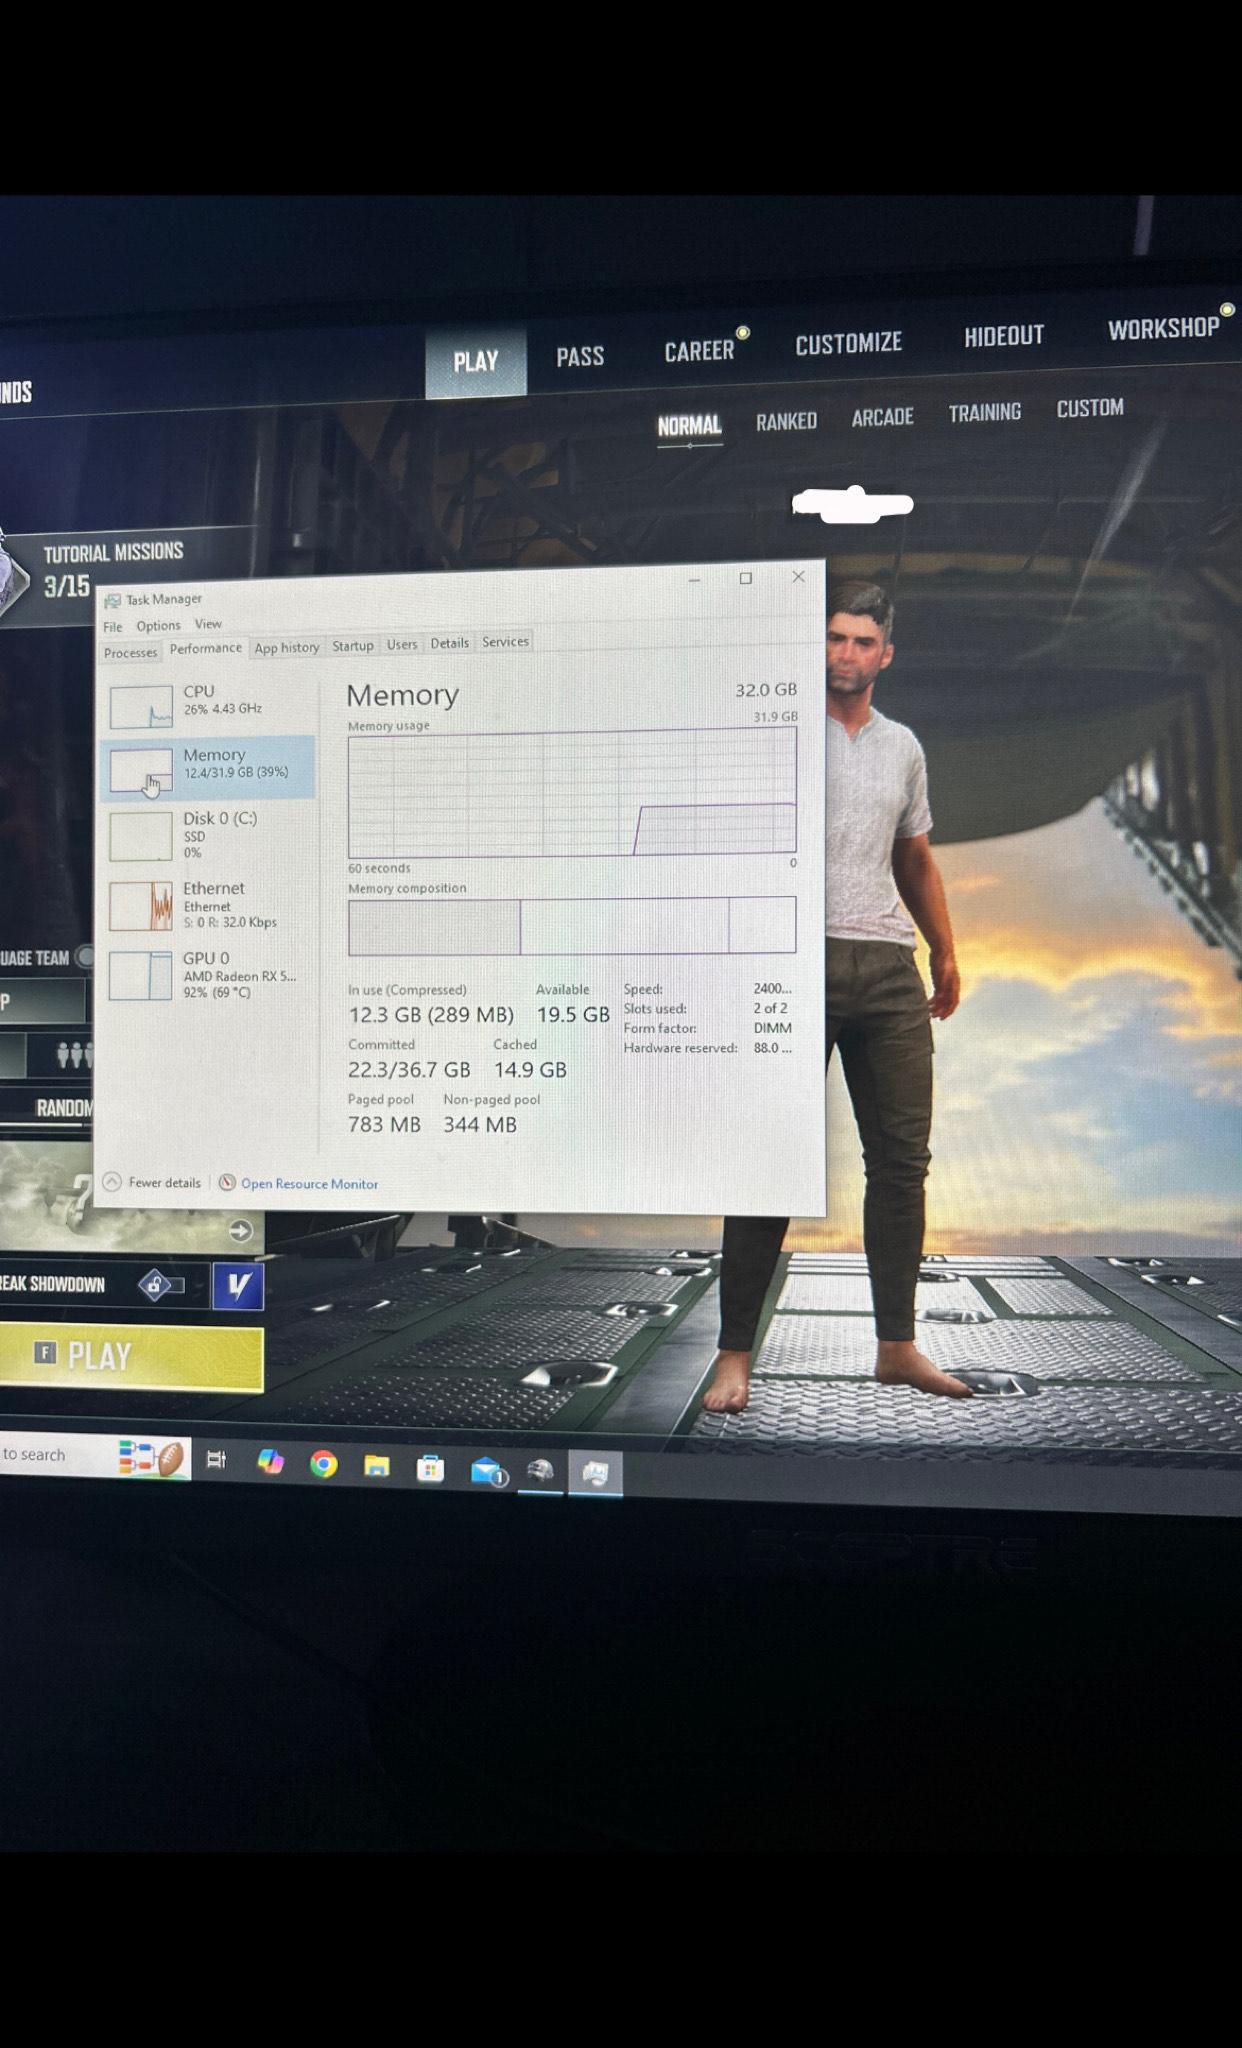Open the Services tab
This screenshot has height=2048, width=1242.
point(506,642)
